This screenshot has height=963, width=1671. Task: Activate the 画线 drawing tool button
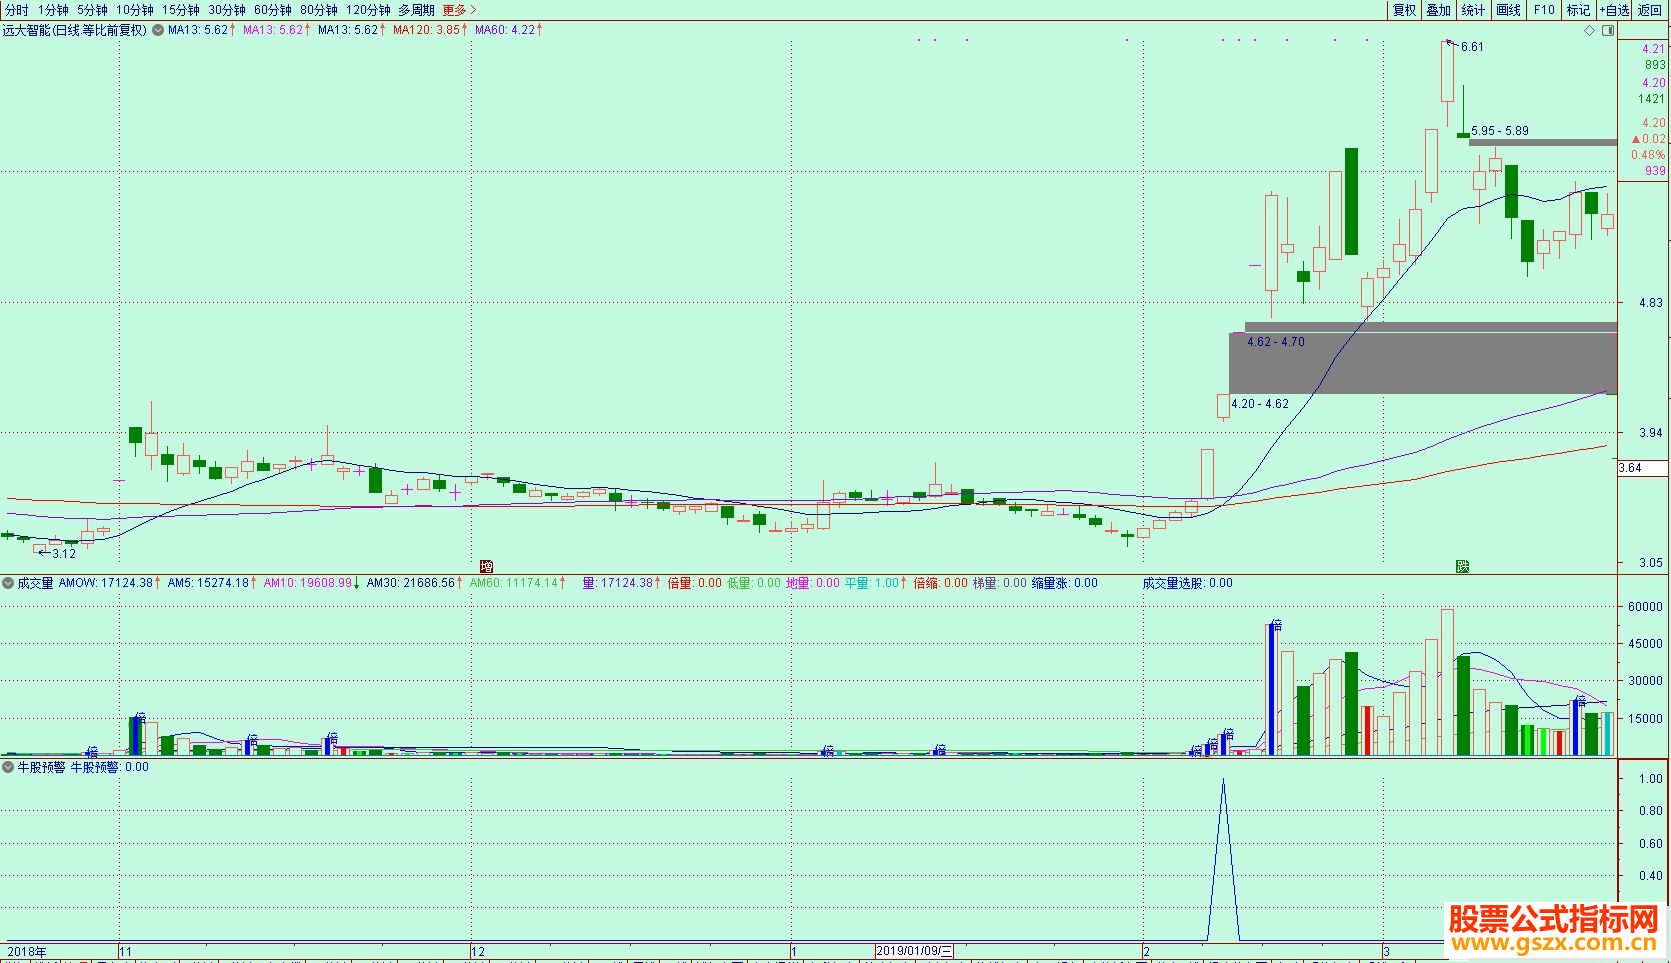point(1508,10)
